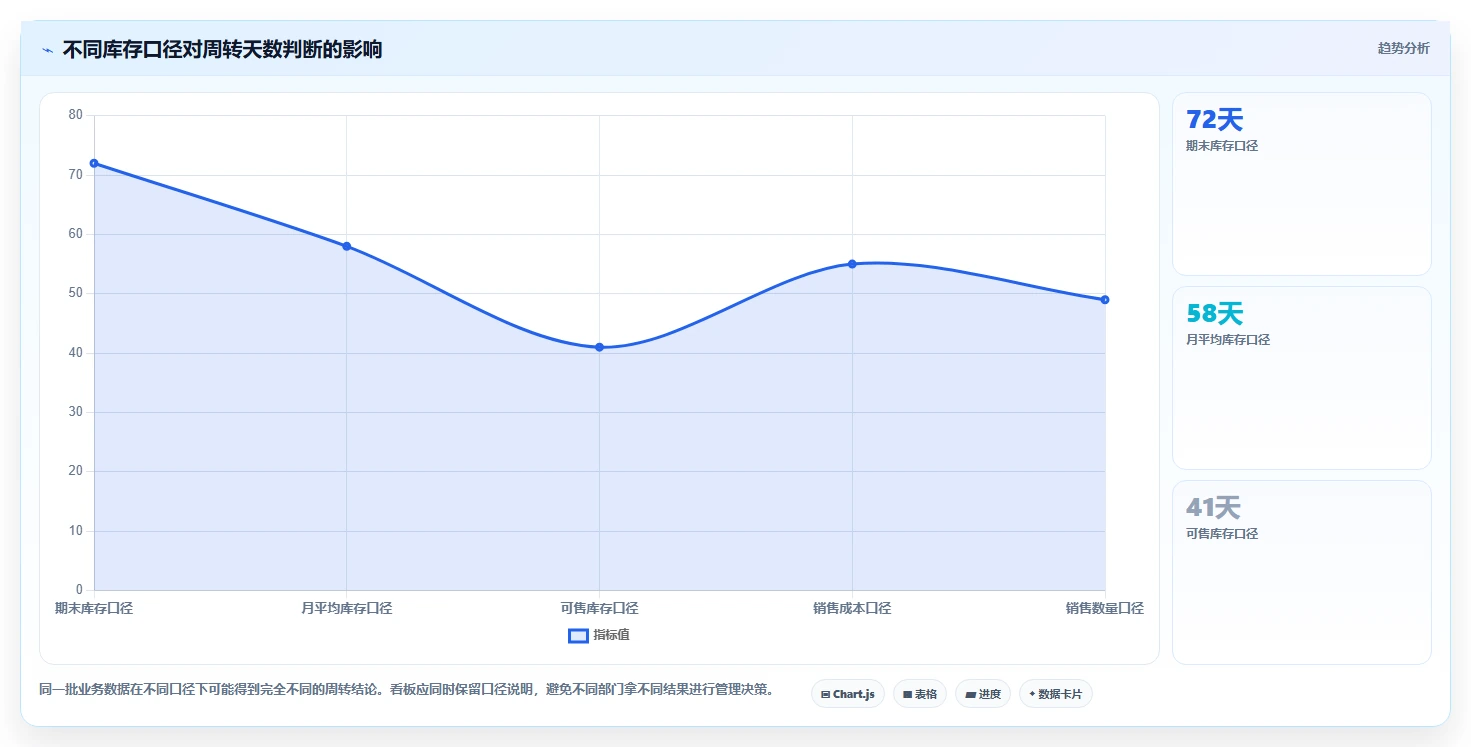Click the x-axis label 销售成本口径
Viewport: 1471px width, 747px height.
(852, 608)
